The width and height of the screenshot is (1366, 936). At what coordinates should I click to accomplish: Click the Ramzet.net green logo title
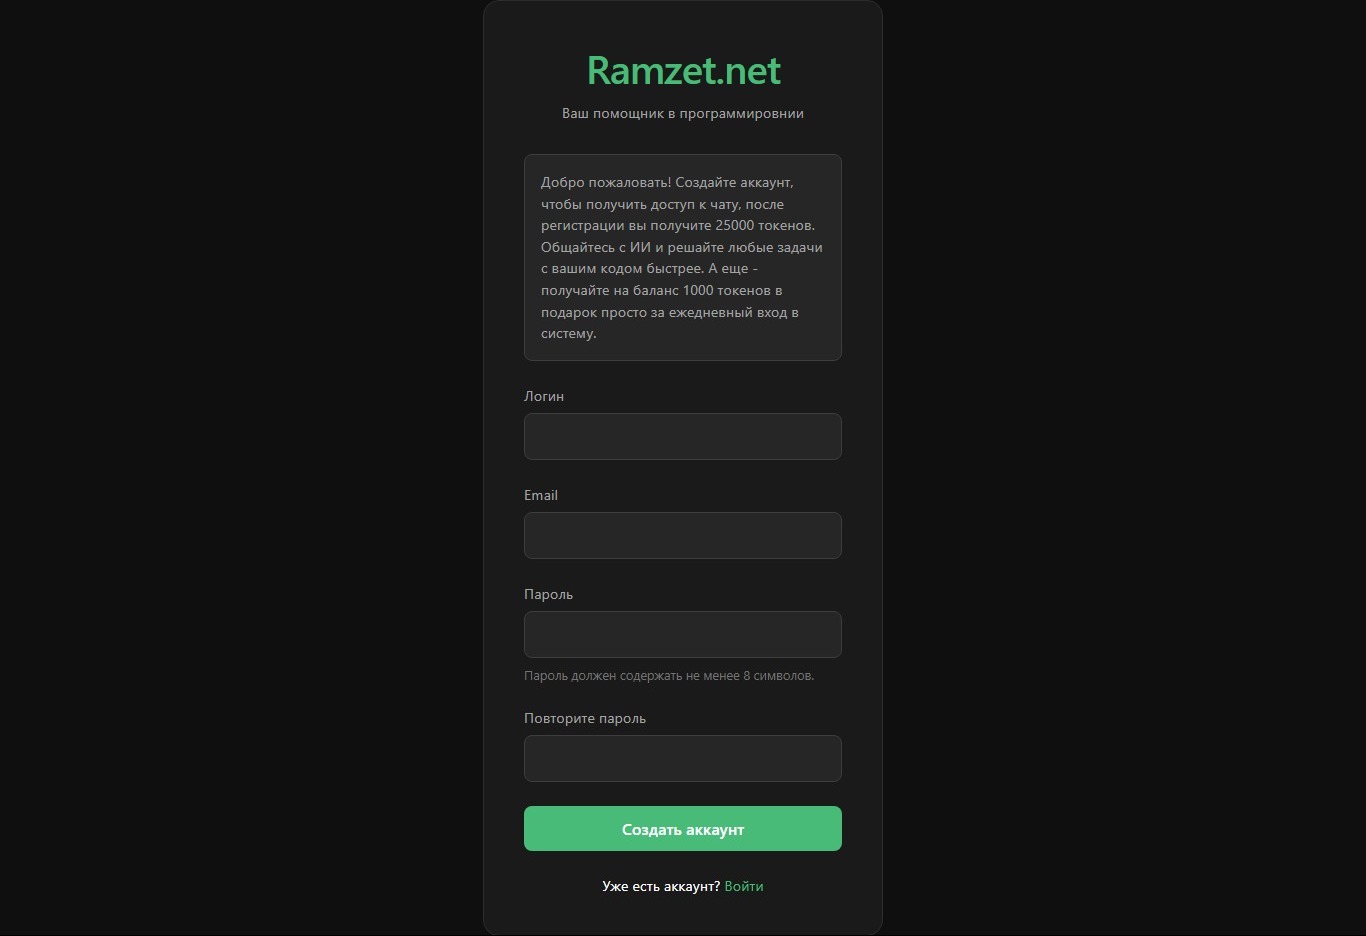pyautogui.click(x=683, y=70)
